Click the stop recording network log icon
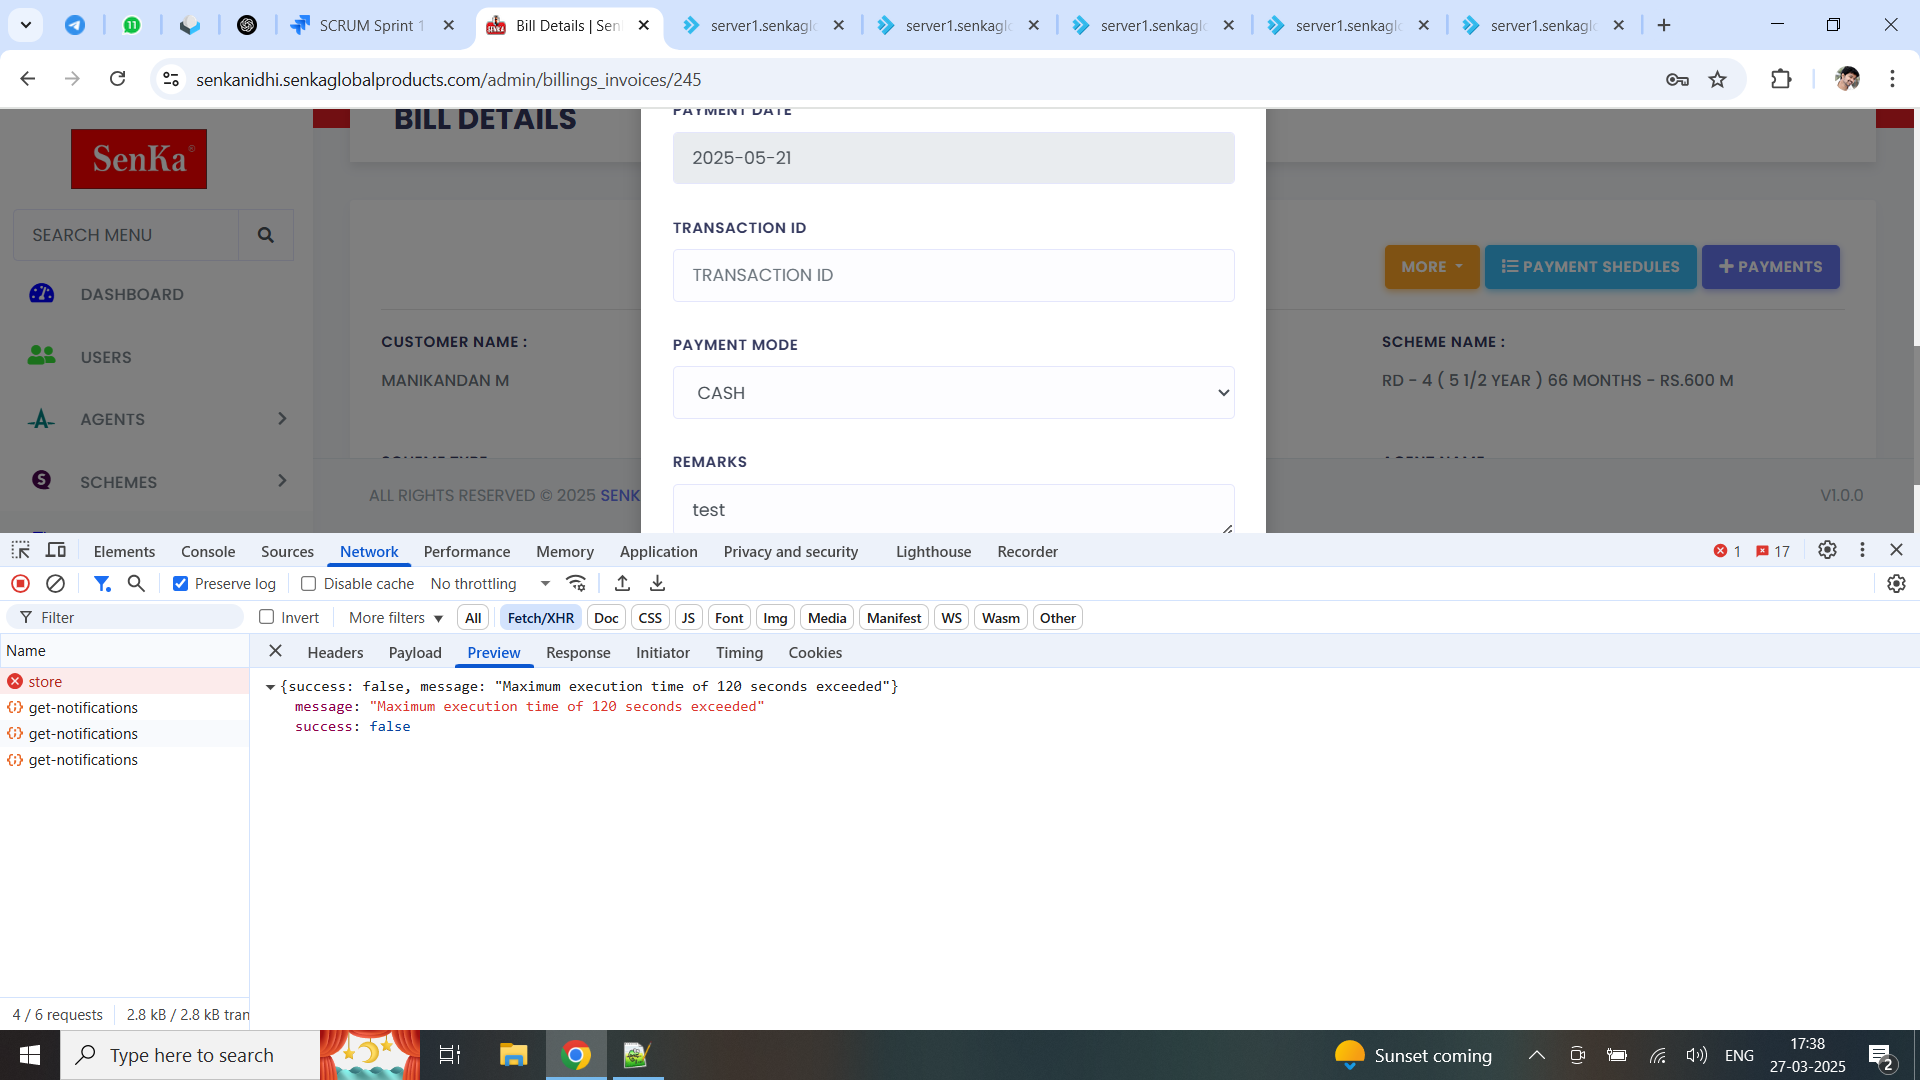Image resolution: width=1920 pixels, height=1080 pixels. [x=20, y=584]
